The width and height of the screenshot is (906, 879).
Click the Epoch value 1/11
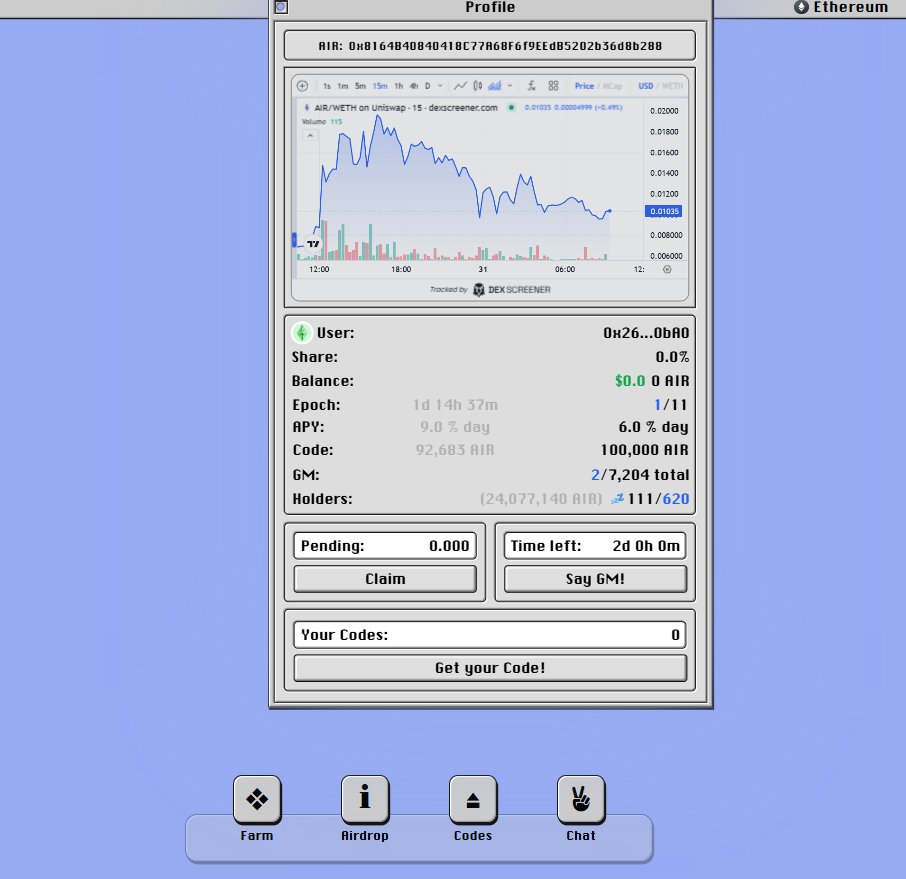click(x=671, y=405)
